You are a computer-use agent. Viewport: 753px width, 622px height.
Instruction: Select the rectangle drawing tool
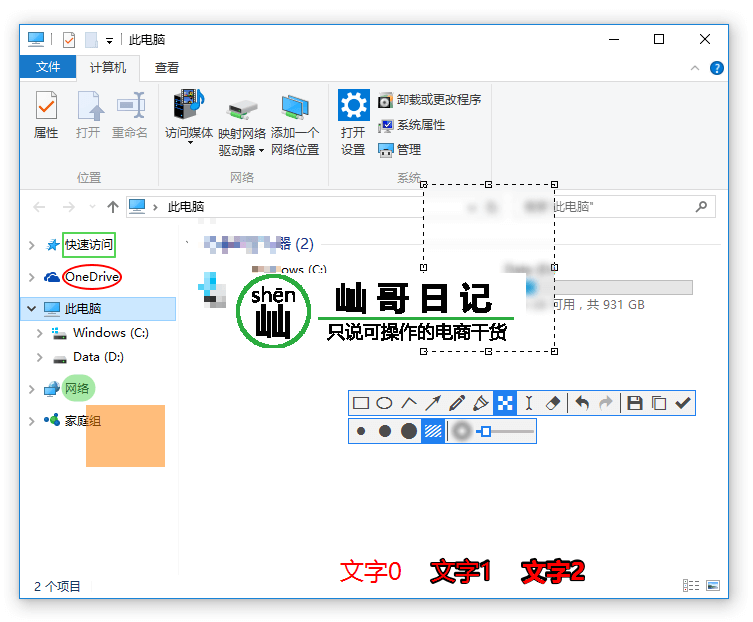[x=361, y=403]
